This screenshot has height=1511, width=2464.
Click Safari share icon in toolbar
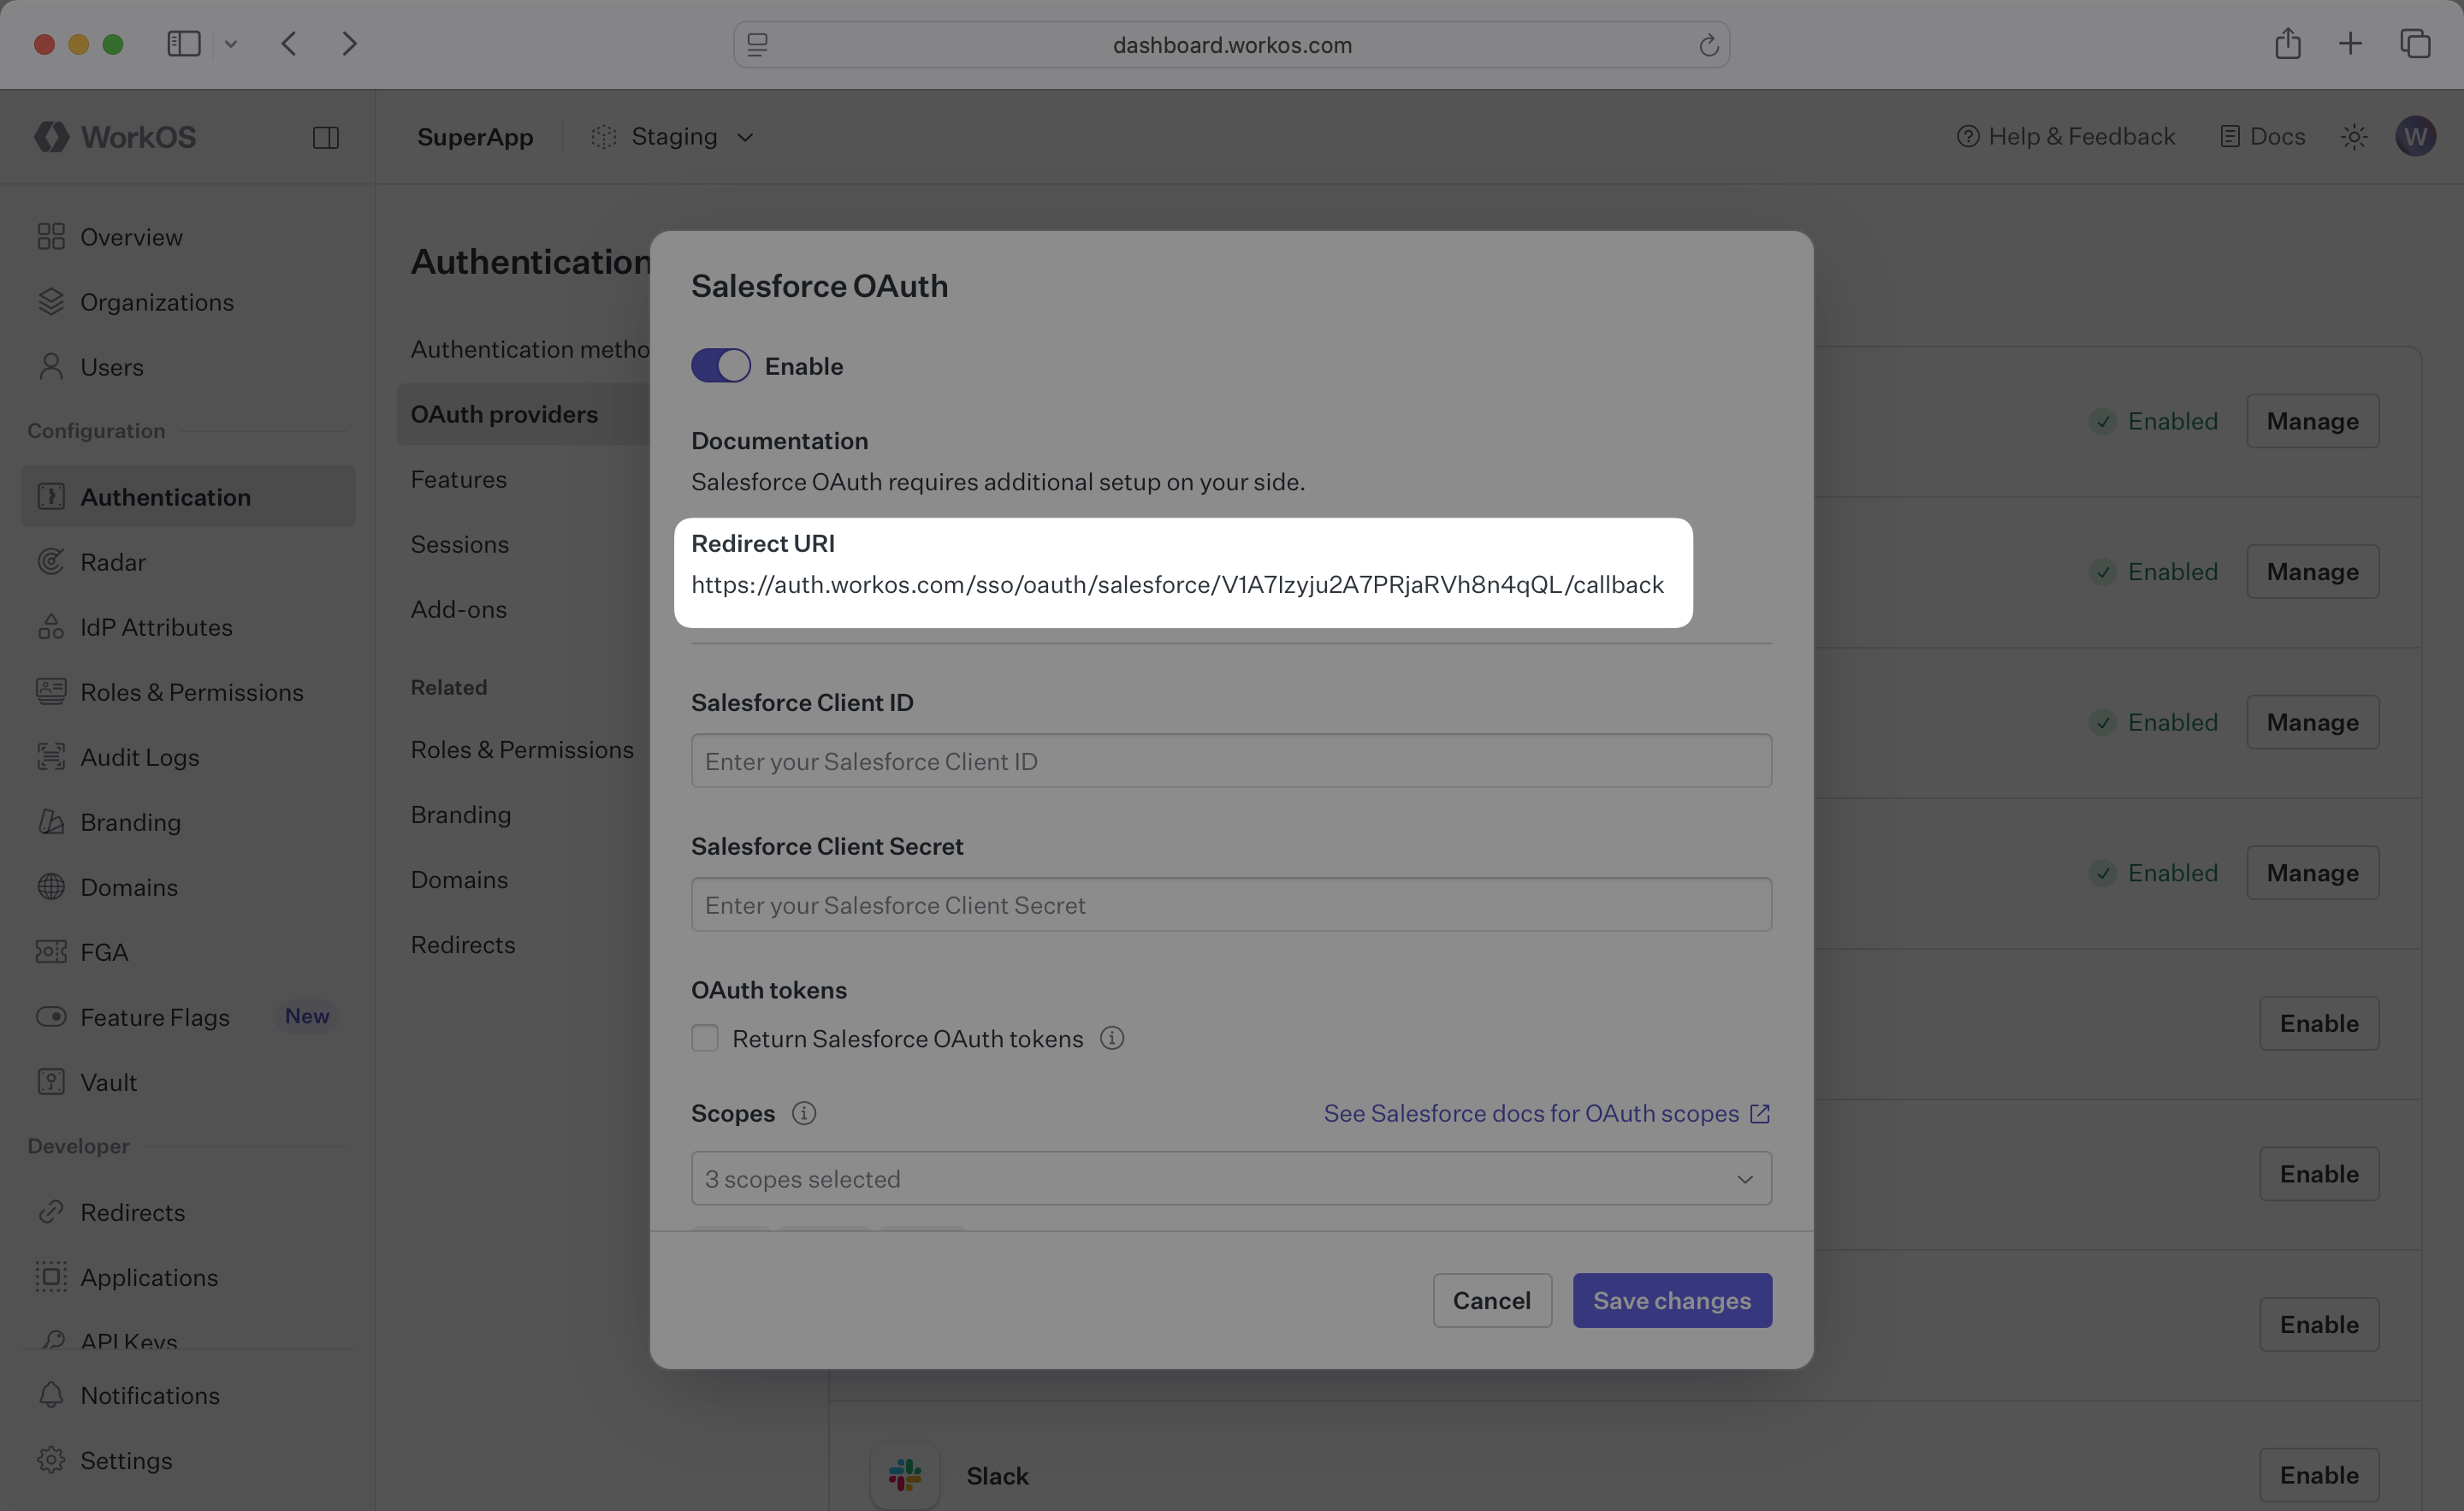[2287, 45]
